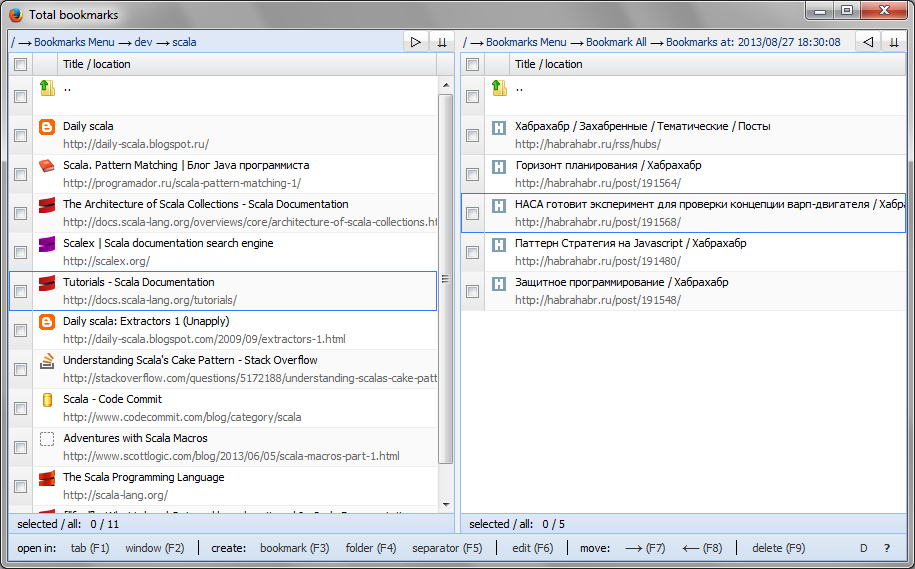
Task: Create a separator (F5)
Action: click(x=447, y=548)
